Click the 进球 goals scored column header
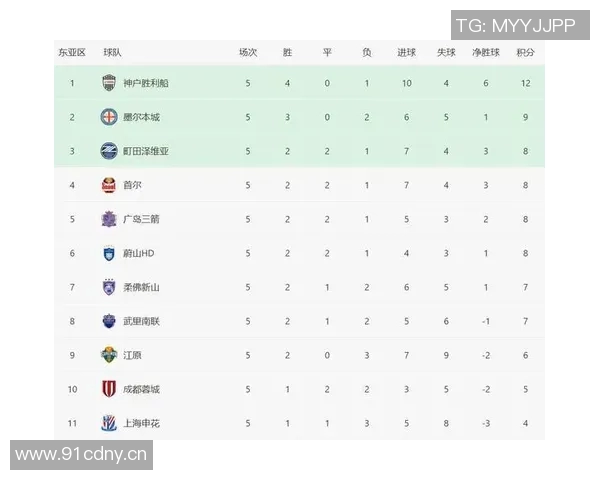Image resolution: width=600 pixels, height=480 pixels. coord(406,52)
